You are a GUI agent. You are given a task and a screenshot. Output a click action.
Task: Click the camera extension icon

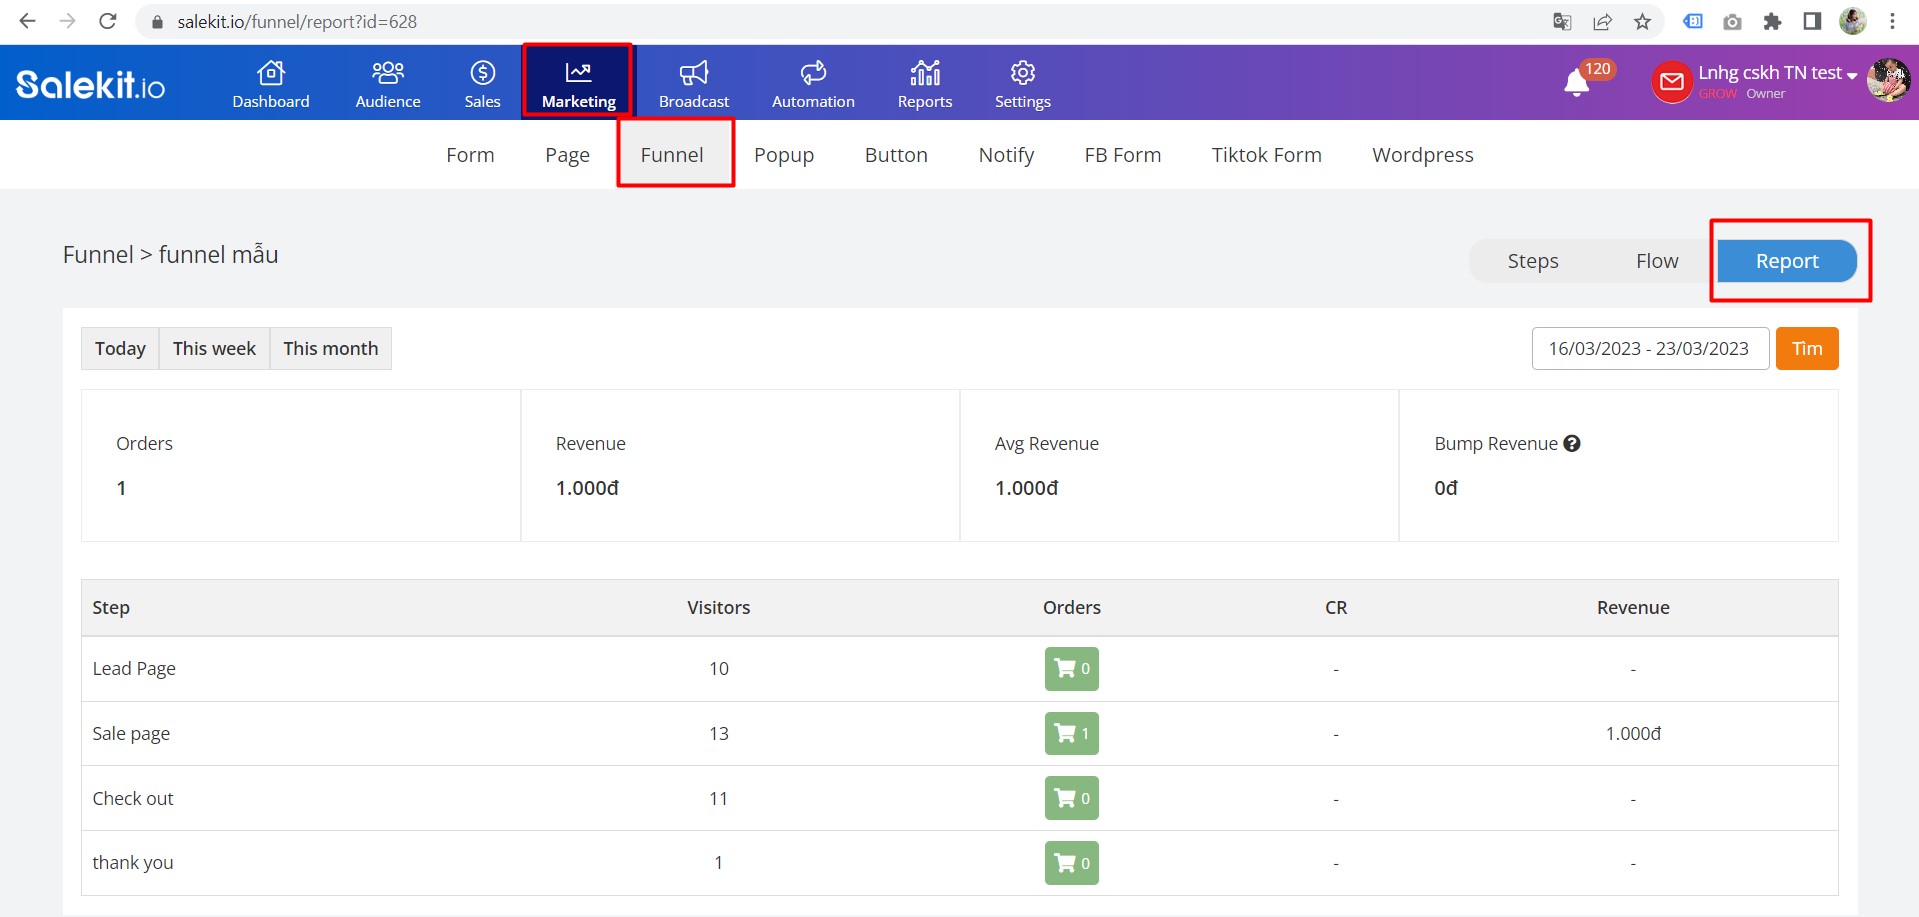1732,21
